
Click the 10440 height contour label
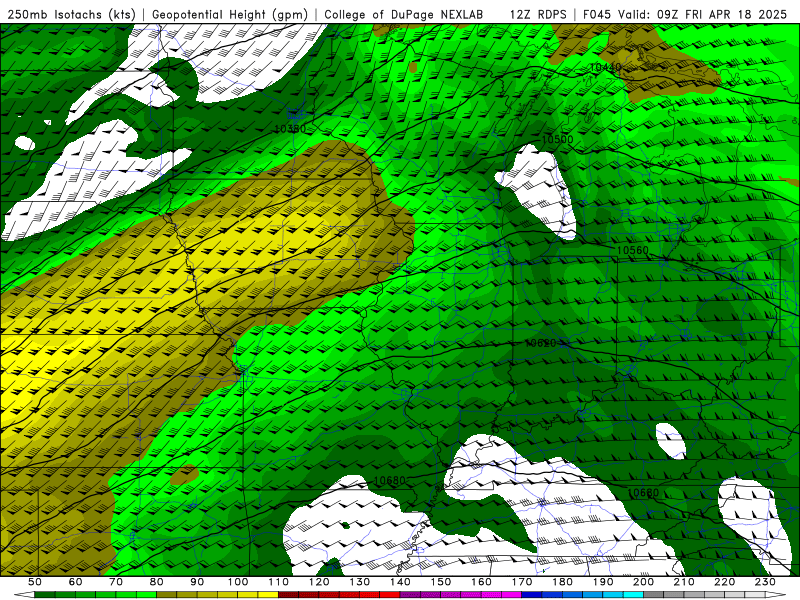tap(606, 67)
